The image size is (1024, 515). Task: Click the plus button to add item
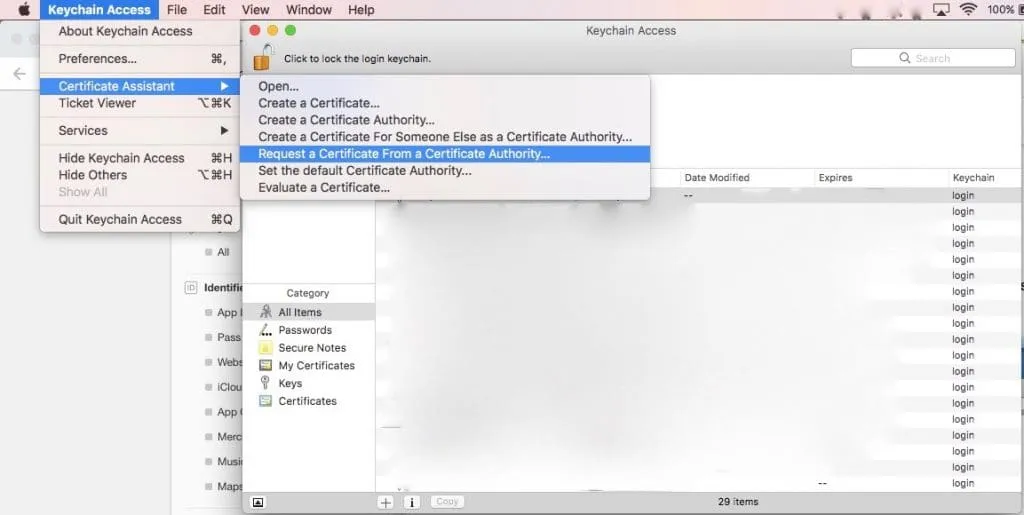point(386,502)
